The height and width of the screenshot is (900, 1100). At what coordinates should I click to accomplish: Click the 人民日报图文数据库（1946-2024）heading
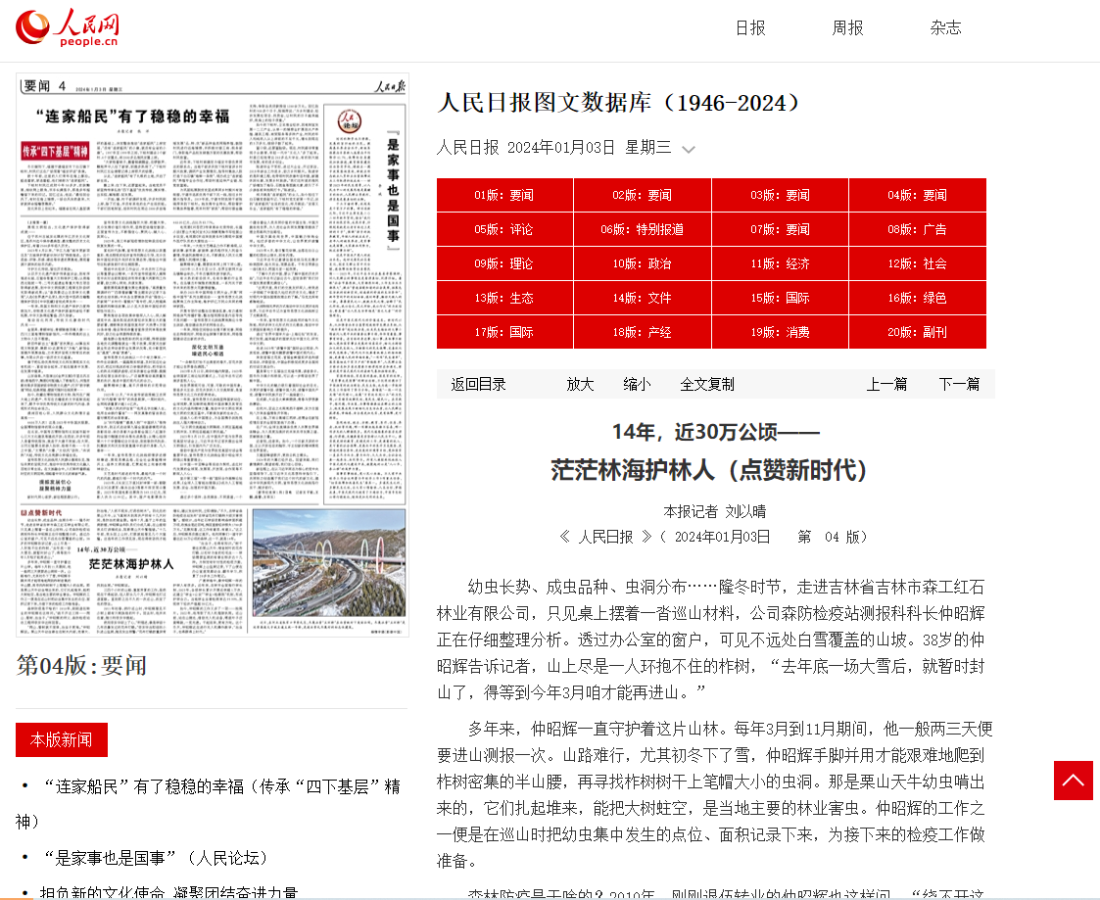click(618, 103)
